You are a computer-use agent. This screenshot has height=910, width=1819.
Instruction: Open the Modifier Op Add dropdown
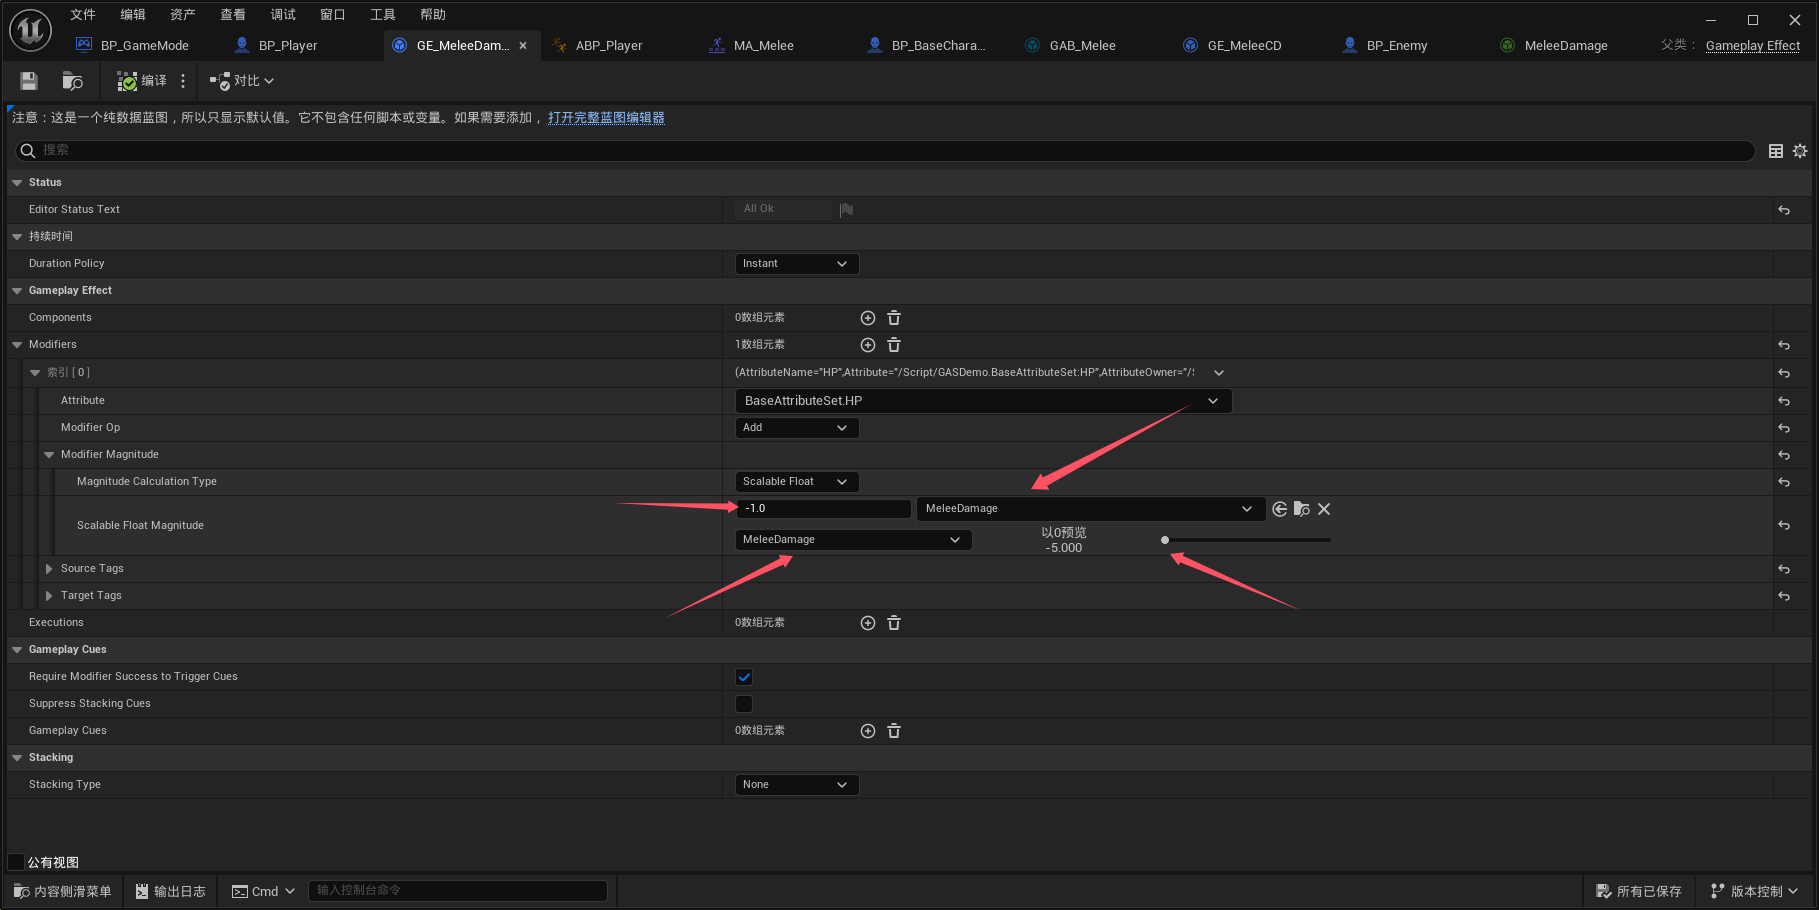click(796, 428)
